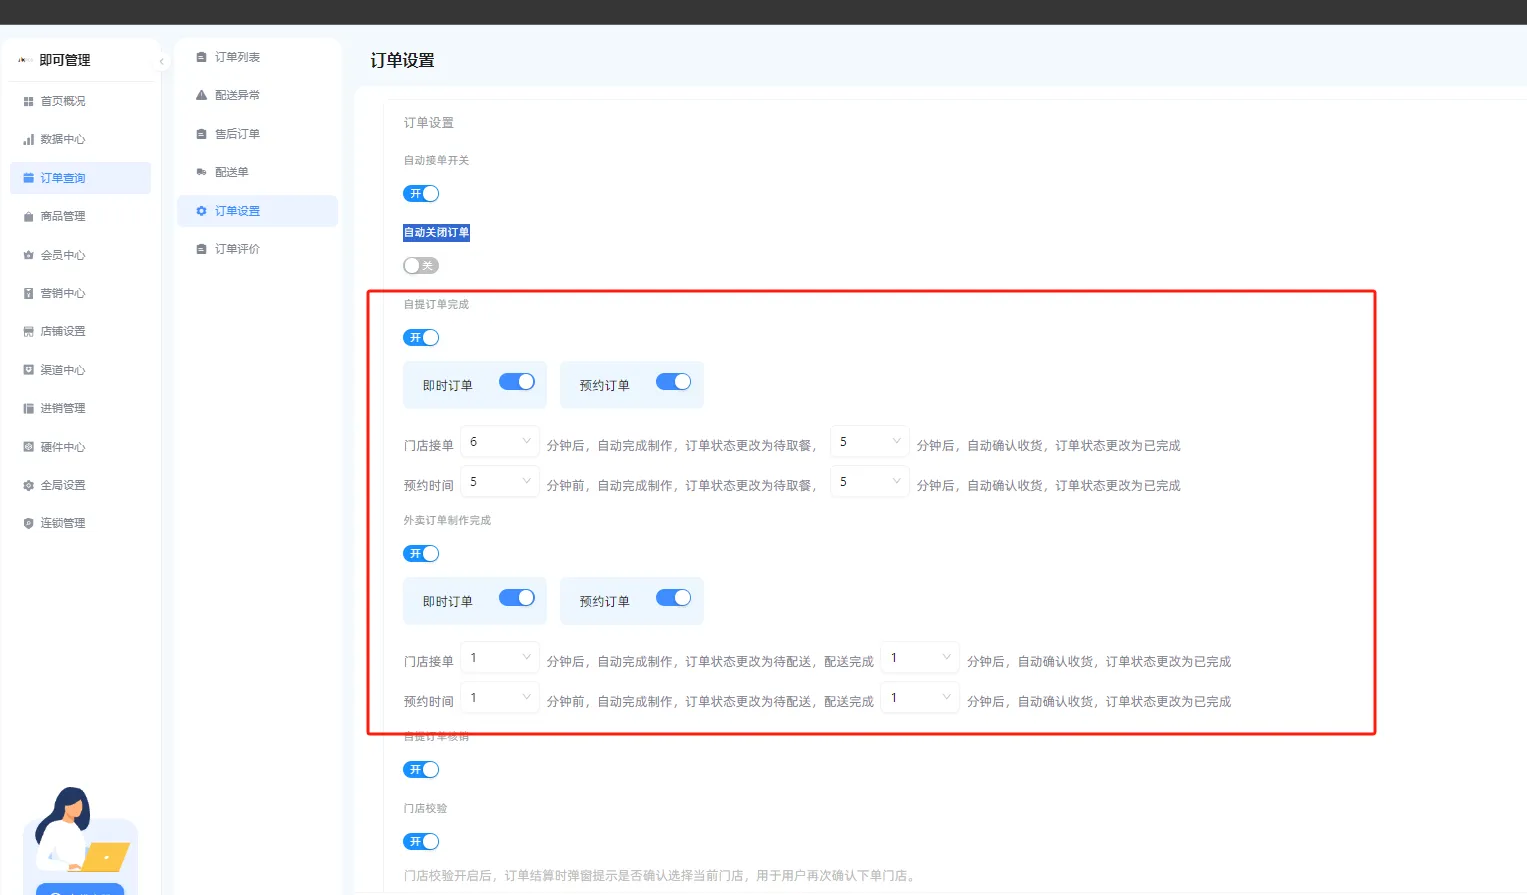Toggle 即时订单 switch under 自提订单完成

517,382
